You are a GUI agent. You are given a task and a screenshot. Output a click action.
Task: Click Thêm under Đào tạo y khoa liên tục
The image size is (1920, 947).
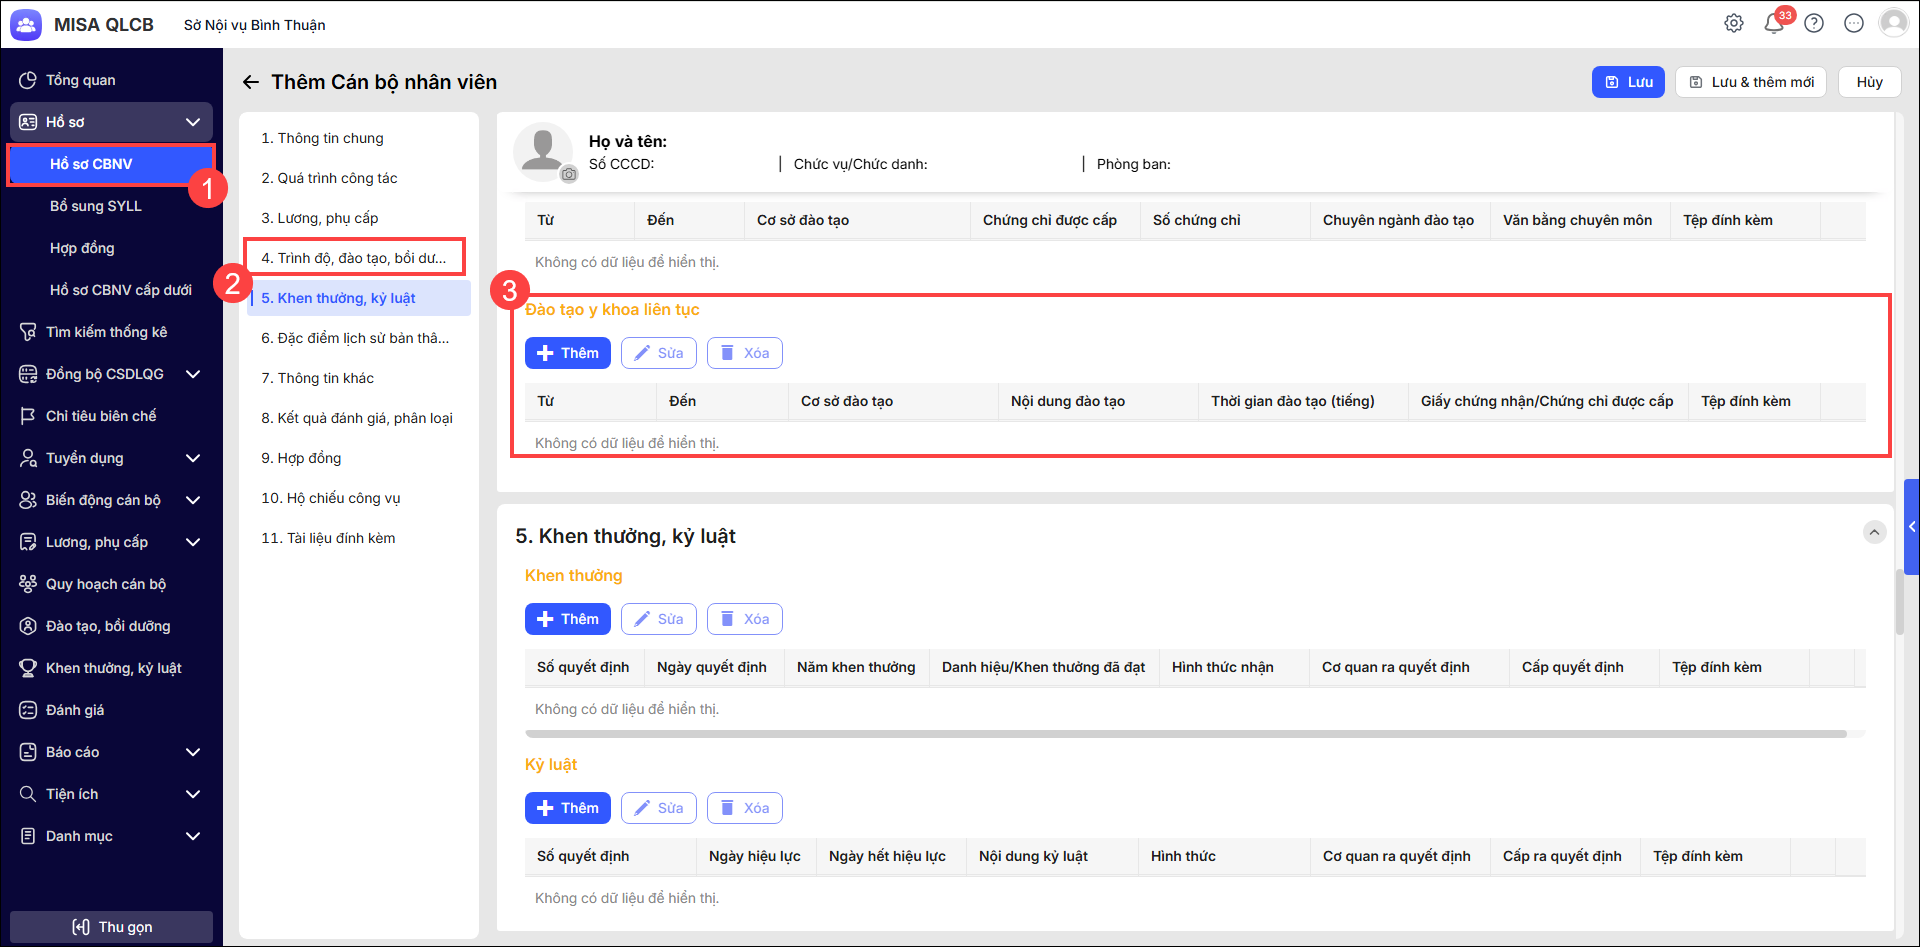(567, 353)
